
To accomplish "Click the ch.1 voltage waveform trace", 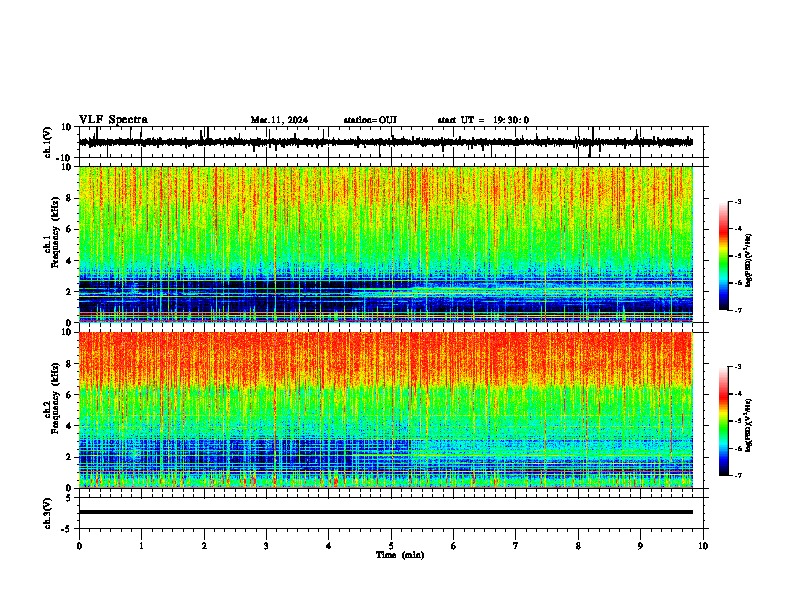I will click(386, 142).
